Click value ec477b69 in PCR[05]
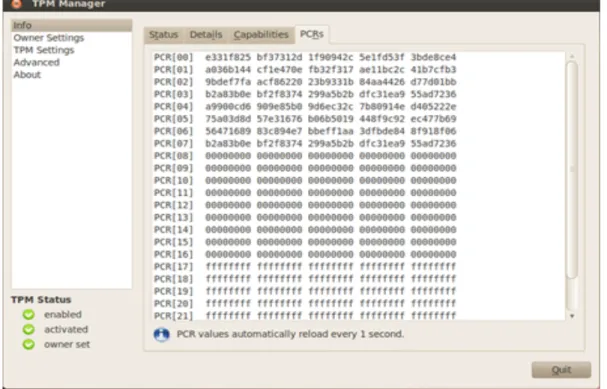The image size is (607, 389). coord(434,119)
